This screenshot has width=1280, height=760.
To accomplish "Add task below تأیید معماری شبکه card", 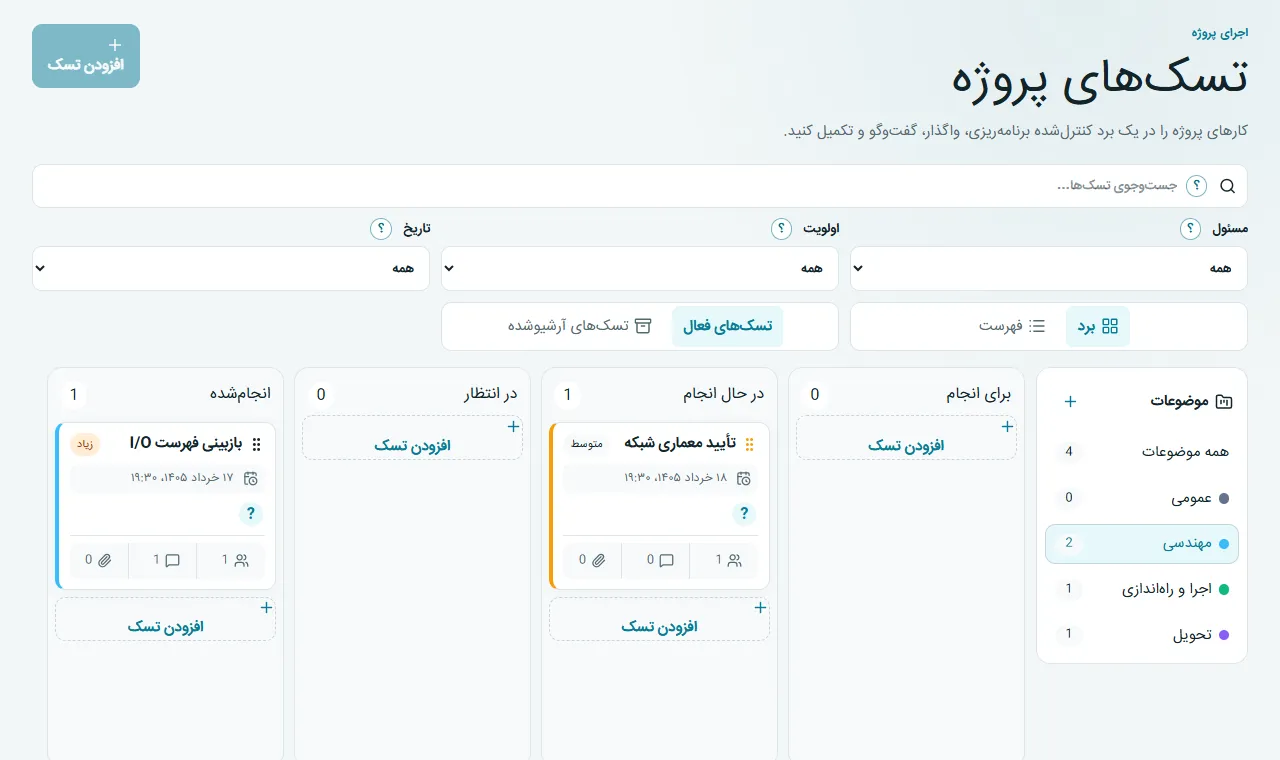I will 659,619.
